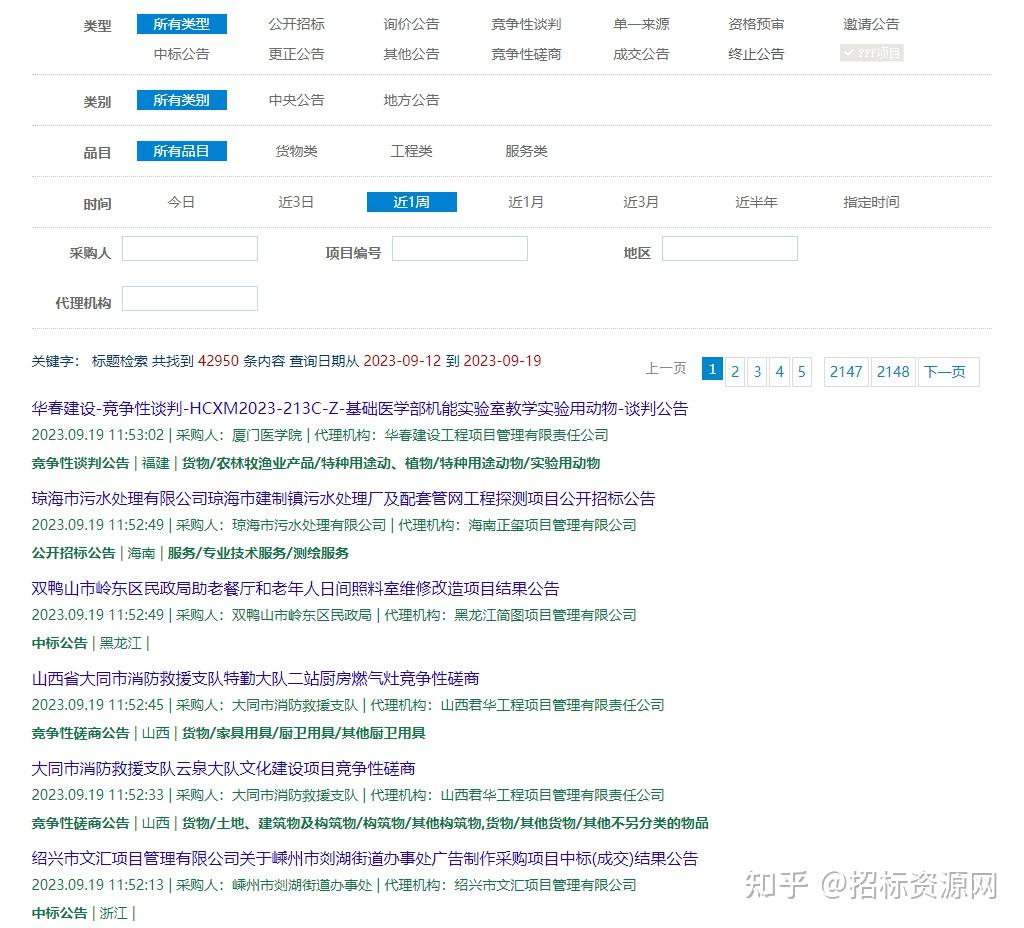Image resolution: width=1024 pixels, height=928 pixels.
Task: Click the 项目编号 input field
Action: (460, 248)
